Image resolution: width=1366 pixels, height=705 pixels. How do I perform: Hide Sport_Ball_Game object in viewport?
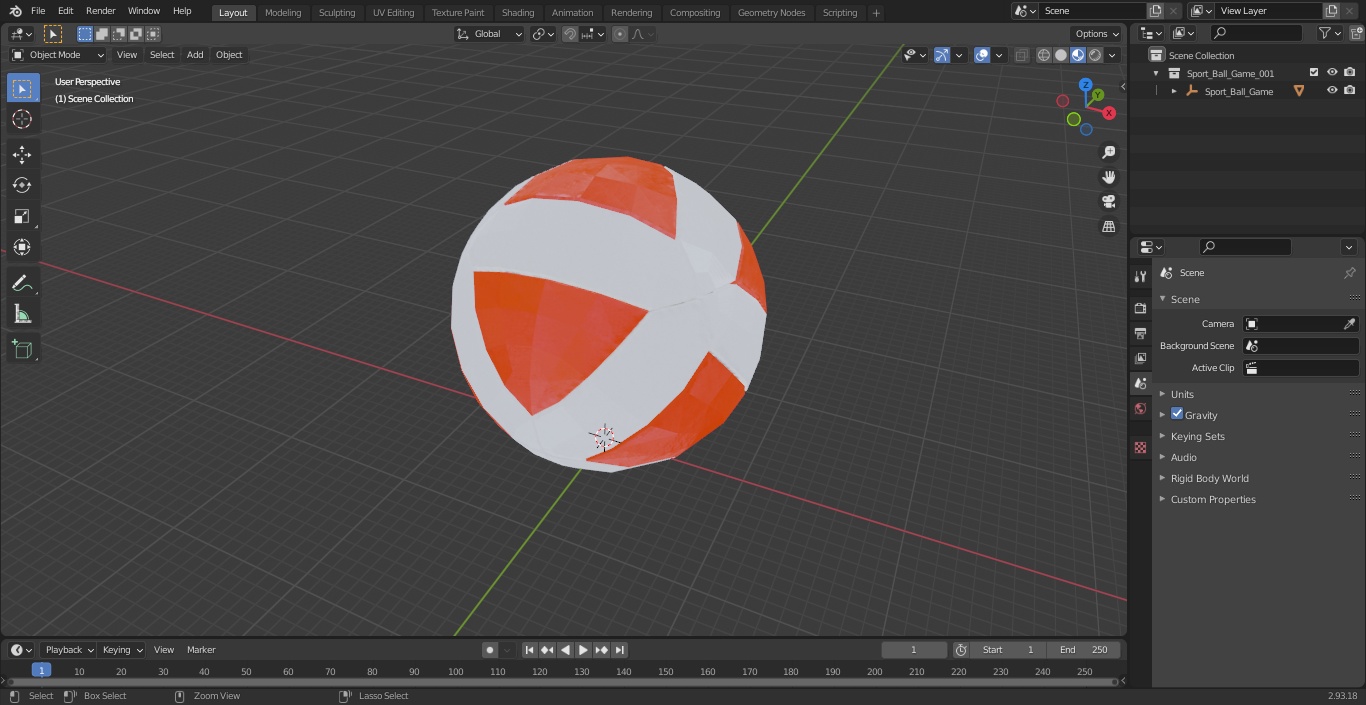[1332, 91]
